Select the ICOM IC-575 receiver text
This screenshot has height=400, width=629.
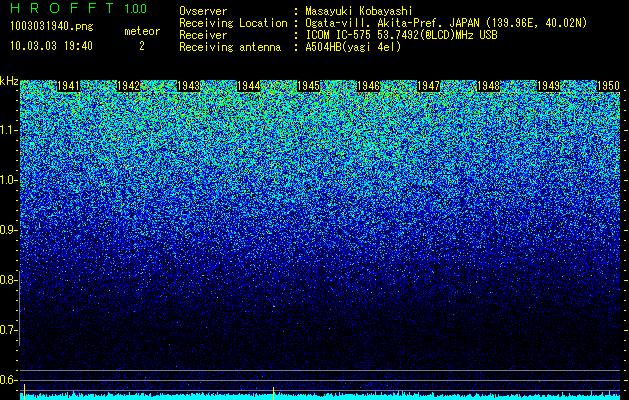pyautogui.click(x=402, y=35)
